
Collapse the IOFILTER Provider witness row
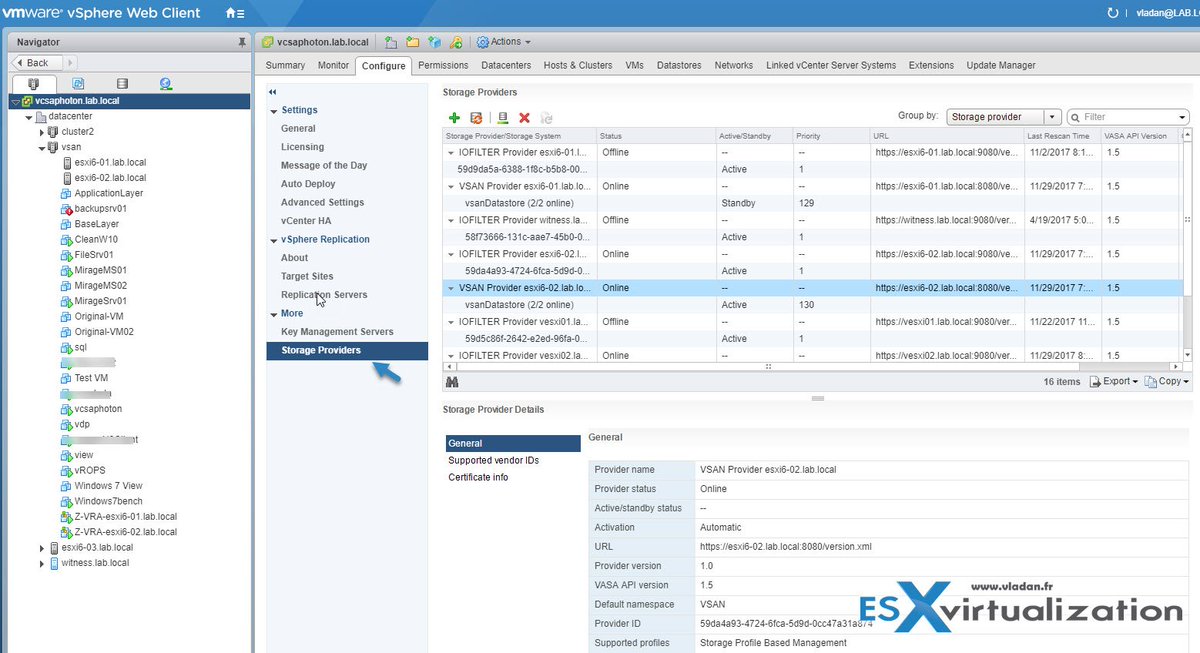[452, 220]
